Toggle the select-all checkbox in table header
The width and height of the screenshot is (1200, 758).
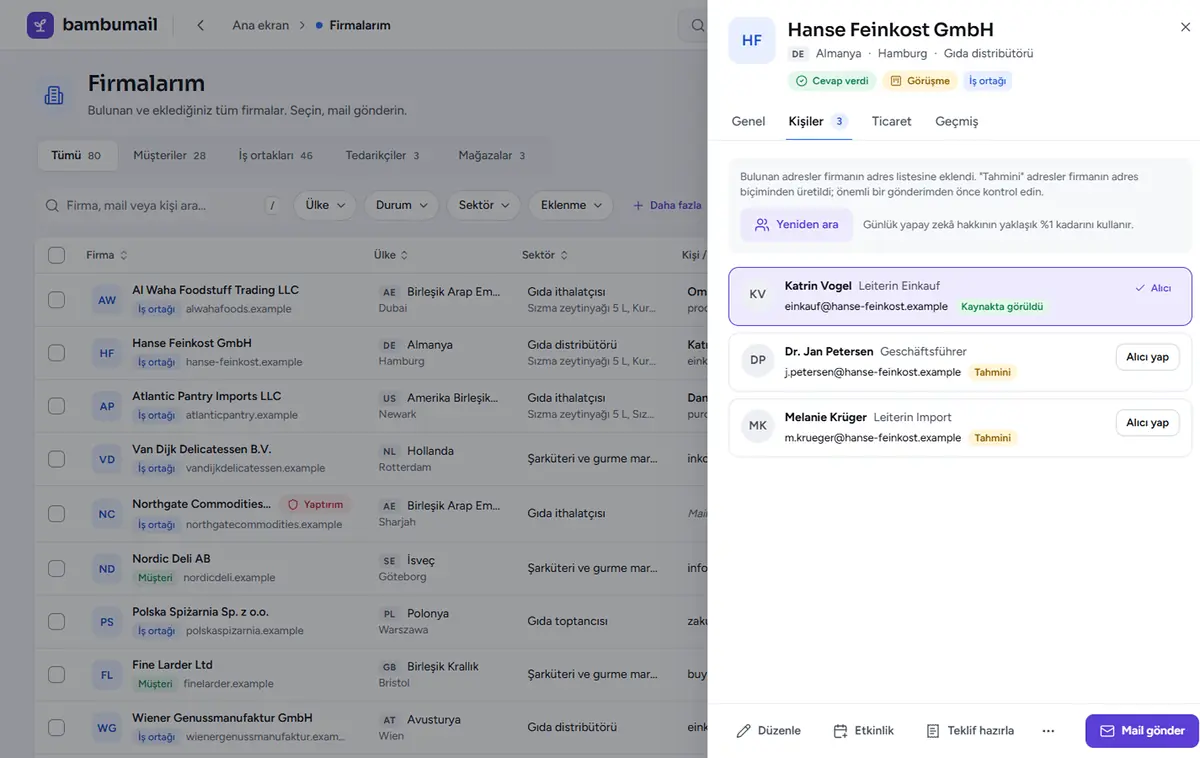coord(56,255)
